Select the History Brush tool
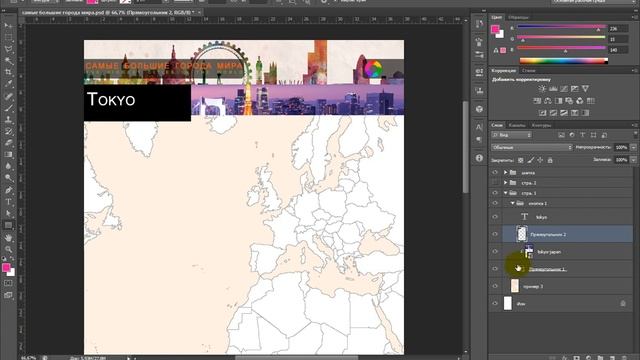 pyautogui.click(x=8, y=131)
